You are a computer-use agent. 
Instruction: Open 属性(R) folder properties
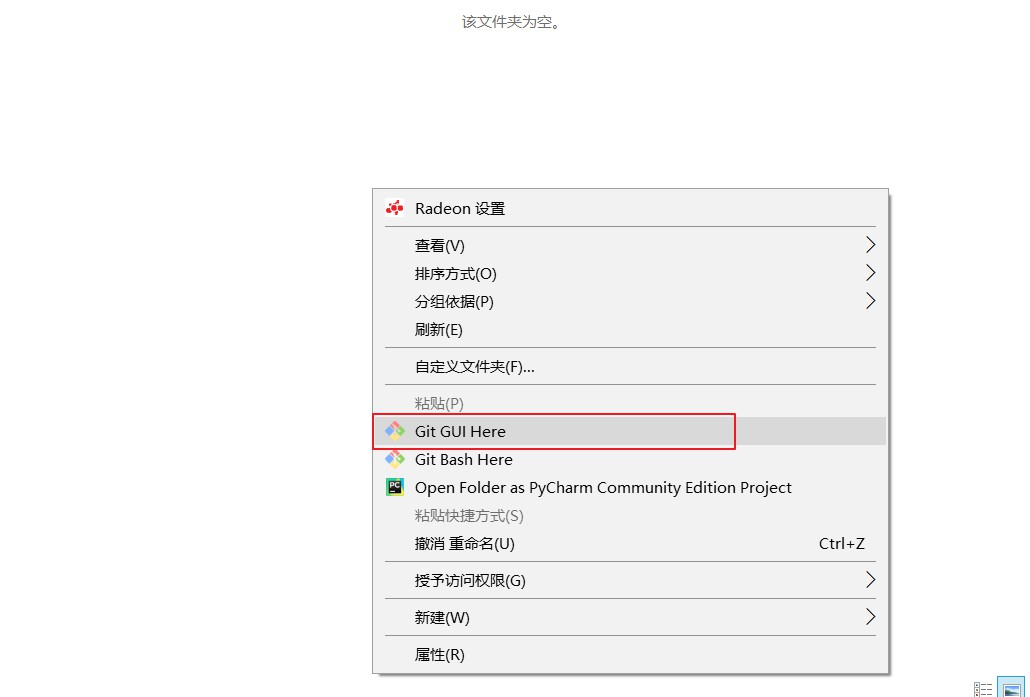point(440,655)
